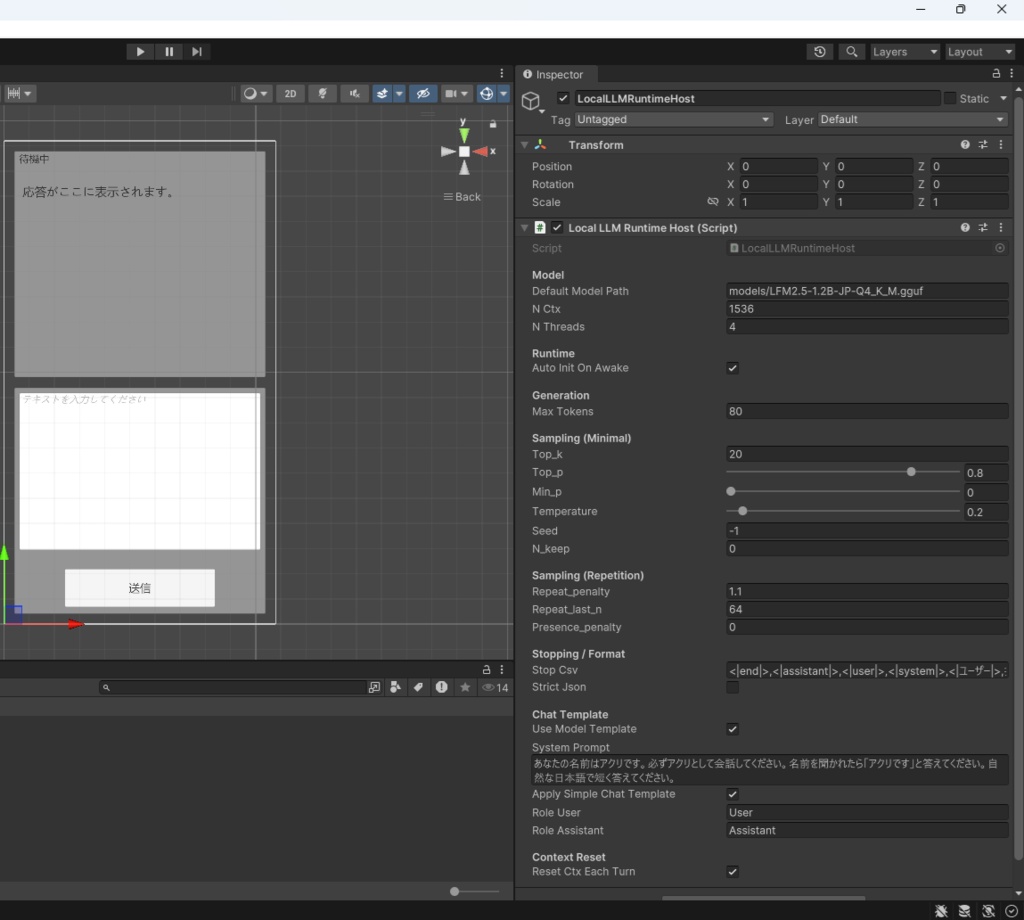Click the red X axis gizmo cone

coord(481,151)
